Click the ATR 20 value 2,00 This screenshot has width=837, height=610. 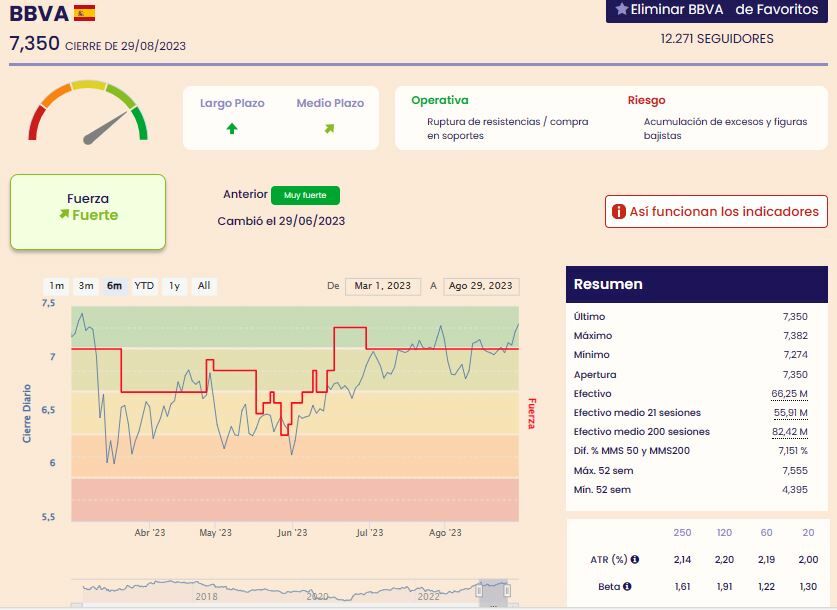click(808, 559)
